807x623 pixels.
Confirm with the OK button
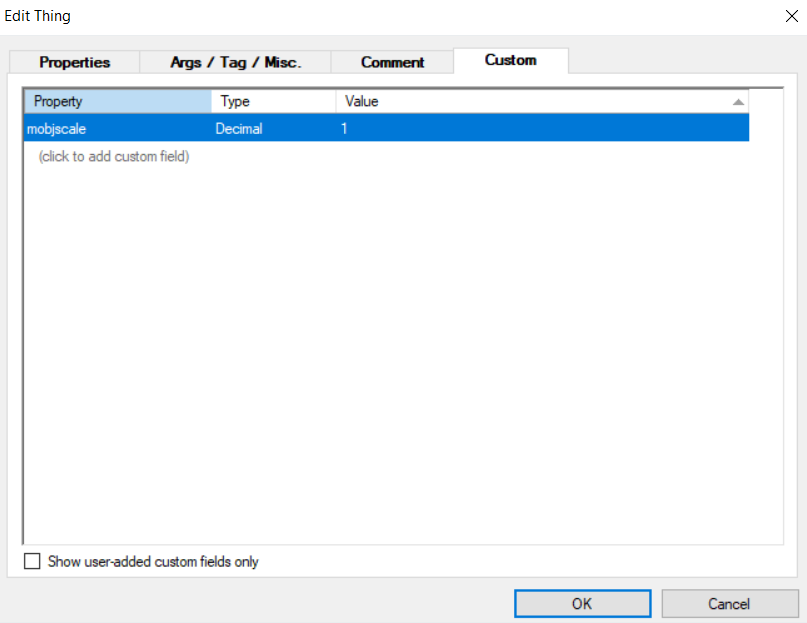[x=583, y=603]
